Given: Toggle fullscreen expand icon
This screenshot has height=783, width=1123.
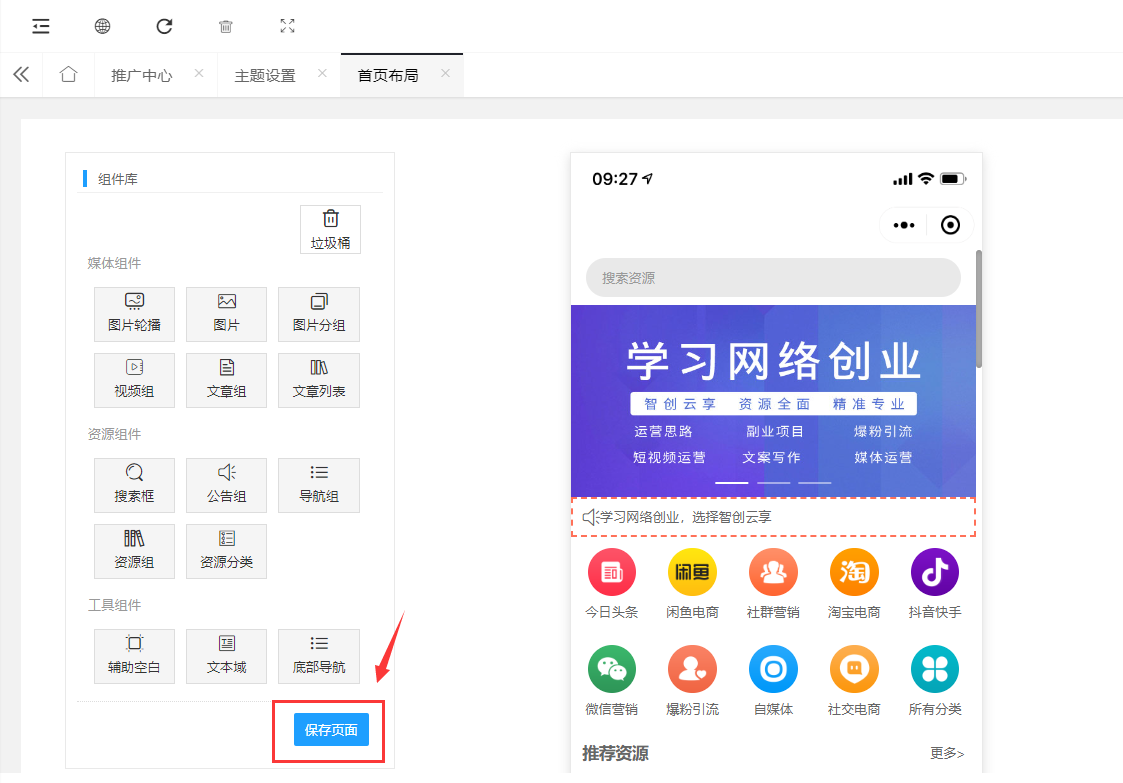Looking at the screenshot, I should [x=287, y=27].
